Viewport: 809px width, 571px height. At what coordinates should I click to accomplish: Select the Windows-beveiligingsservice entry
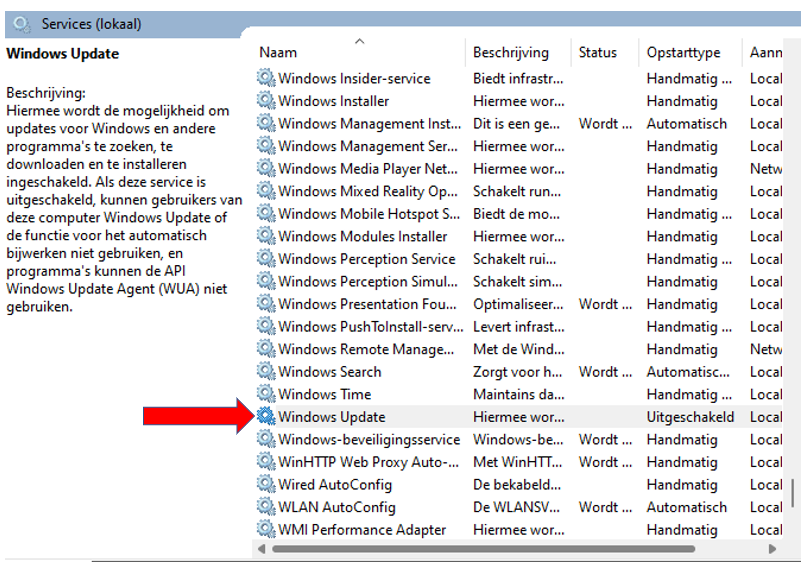point(520,439)
